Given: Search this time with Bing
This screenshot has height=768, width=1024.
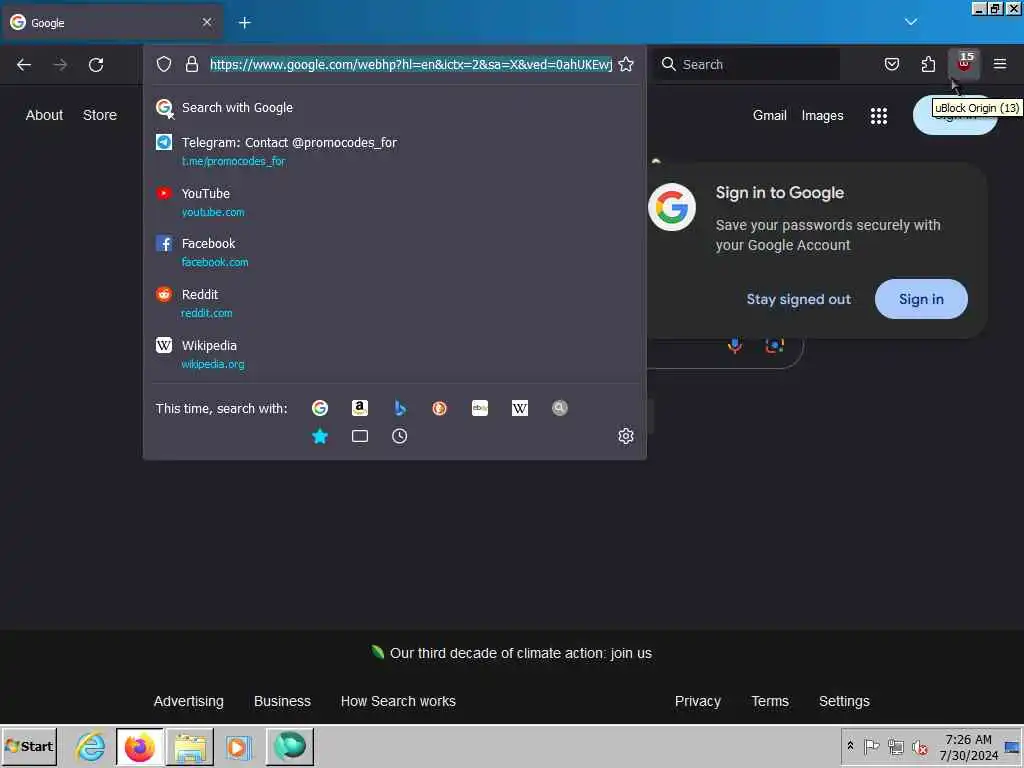Looking at the screenshot, I should coord(400,408).
